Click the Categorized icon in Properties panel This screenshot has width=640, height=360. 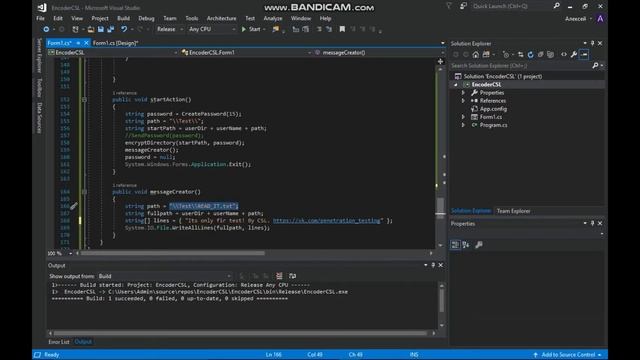click(x=455, y=244)
